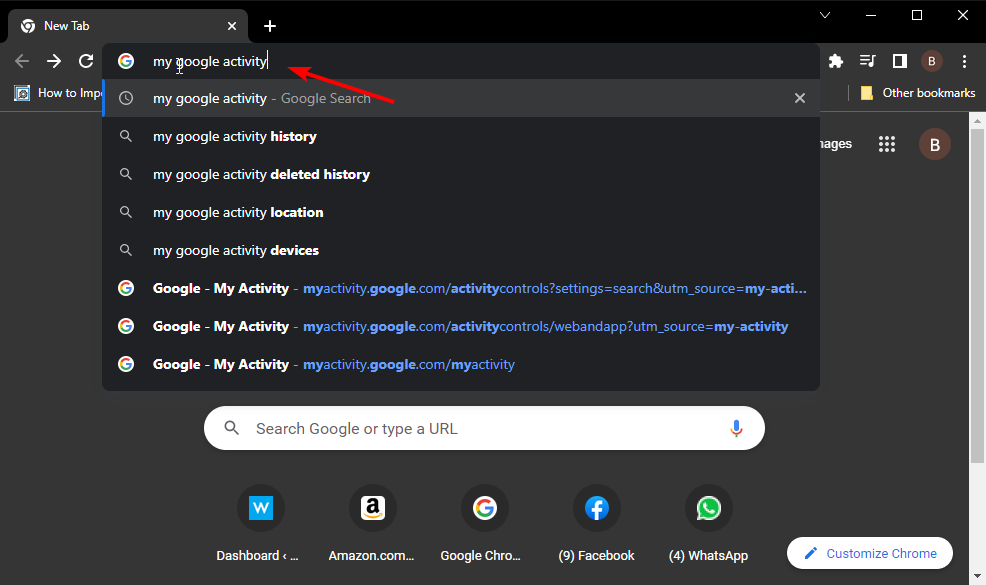Go forward with the forward arrow

54,61
